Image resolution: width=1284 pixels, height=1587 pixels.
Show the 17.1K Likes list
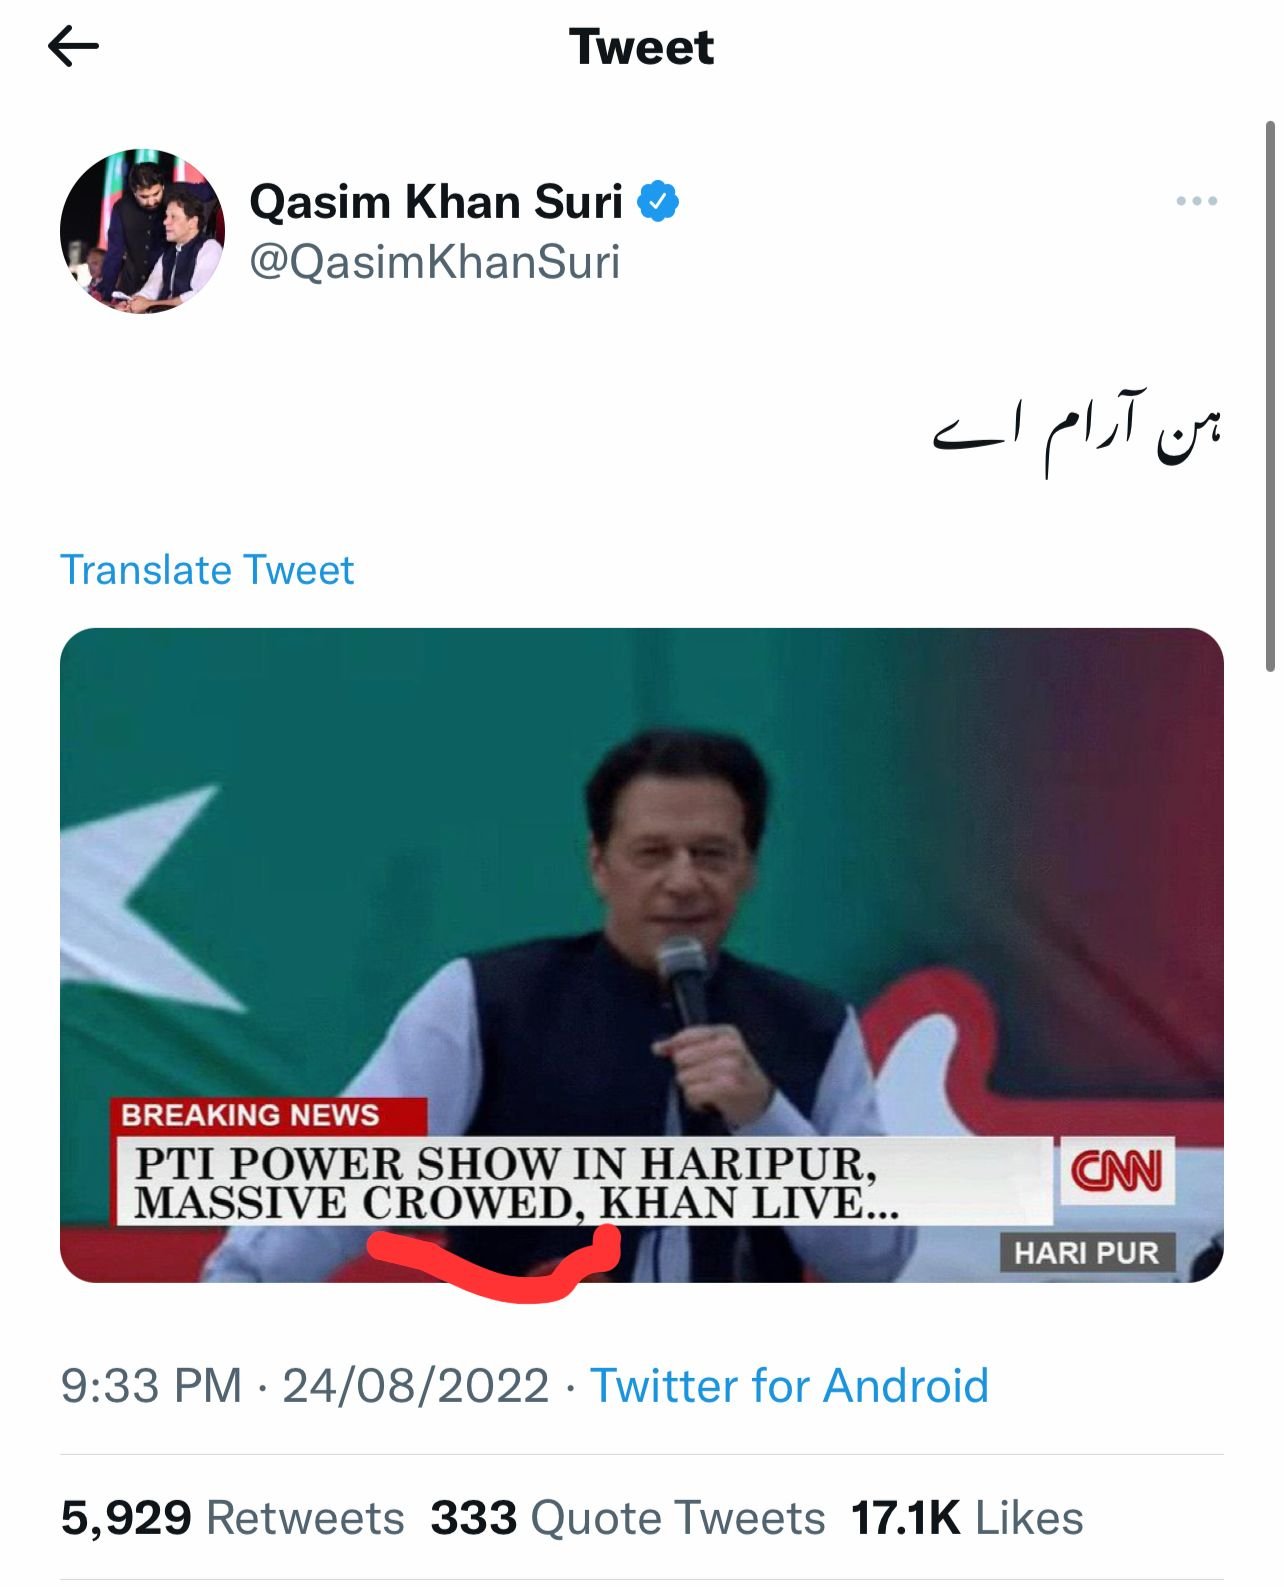(967, 1517)
